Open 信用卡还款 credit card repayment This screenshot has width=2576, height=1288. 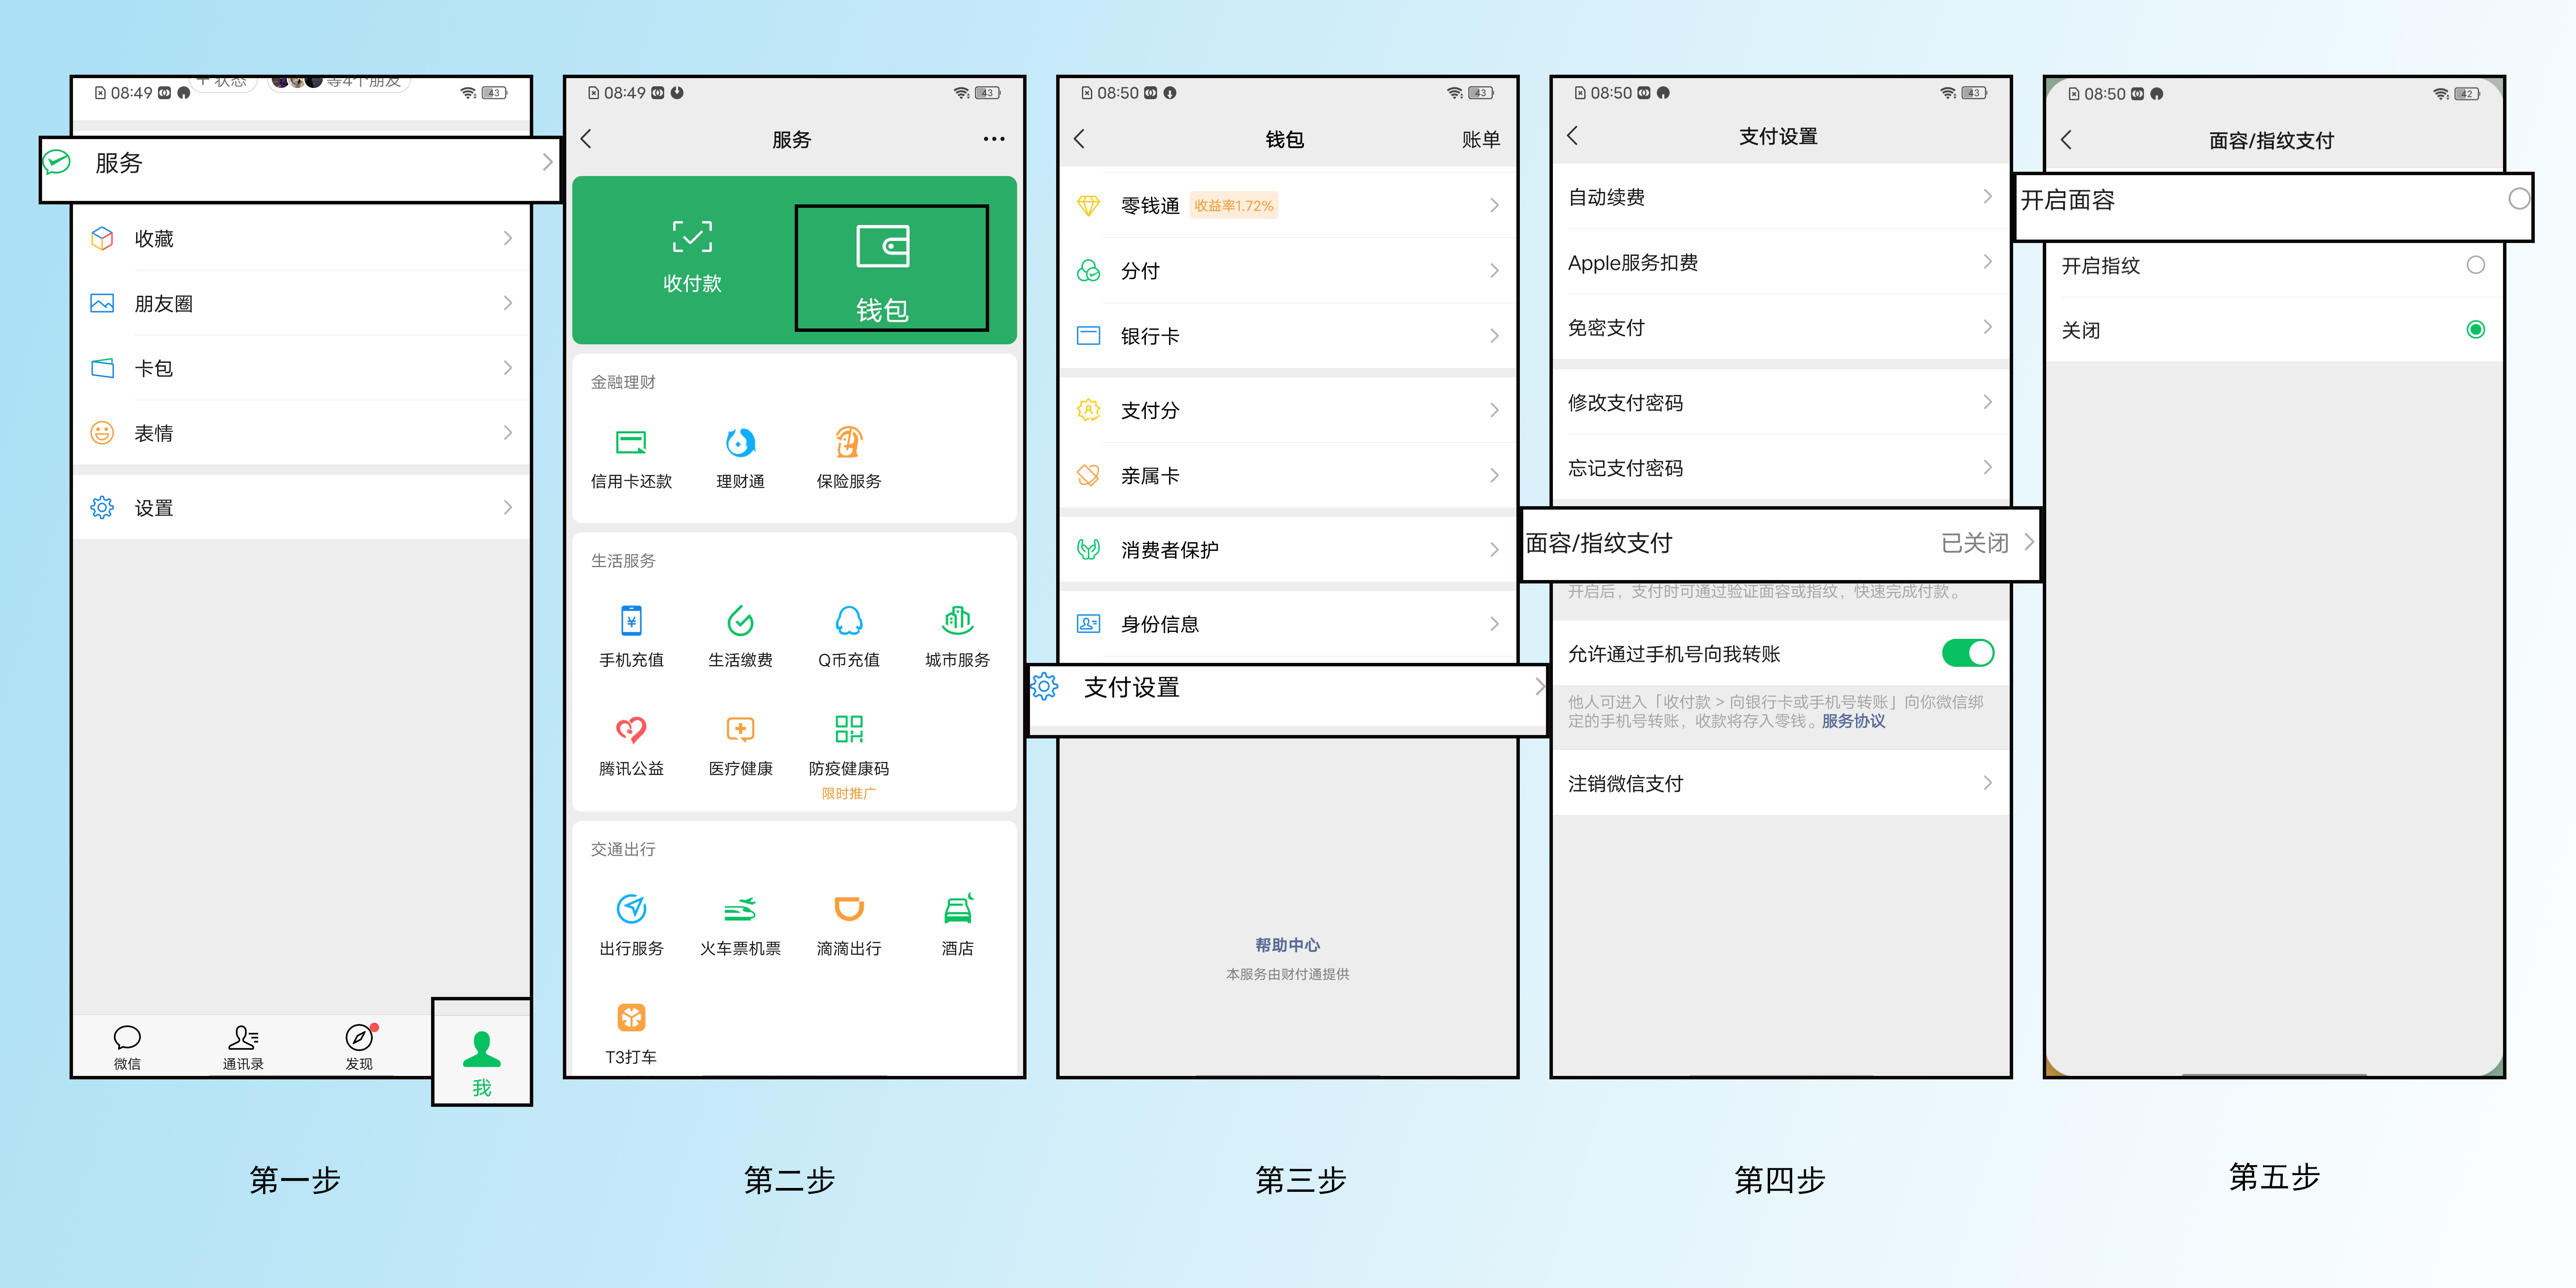coord(631,459)
